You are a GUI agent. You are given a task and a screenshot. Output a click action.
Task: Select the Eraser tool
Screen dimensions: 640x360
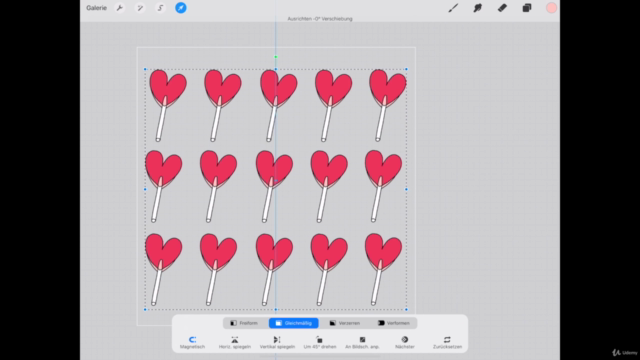click(502, 8)
